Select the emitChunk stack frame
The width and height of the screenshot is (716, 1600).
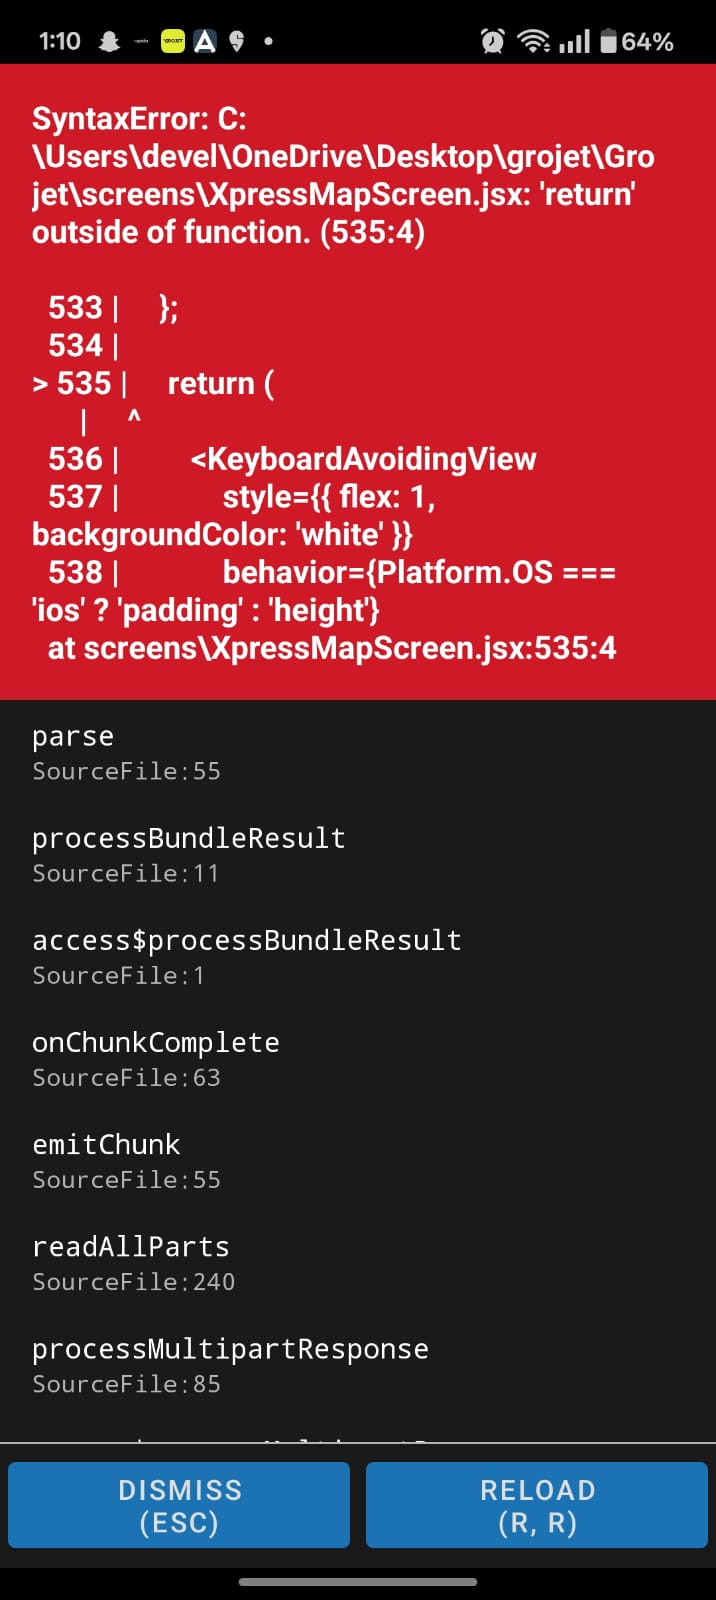click(358, 1160)
